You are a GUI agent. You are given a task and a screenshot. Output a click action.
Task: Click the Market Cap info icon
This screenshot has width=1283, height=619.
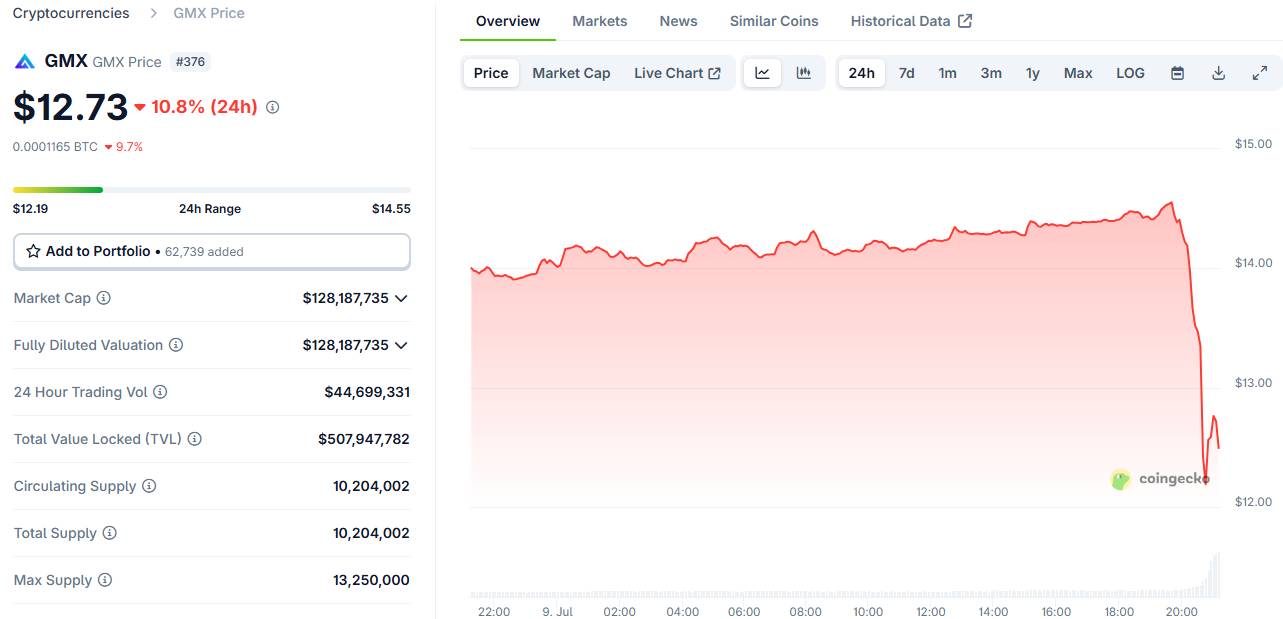(x=103, y=298)
